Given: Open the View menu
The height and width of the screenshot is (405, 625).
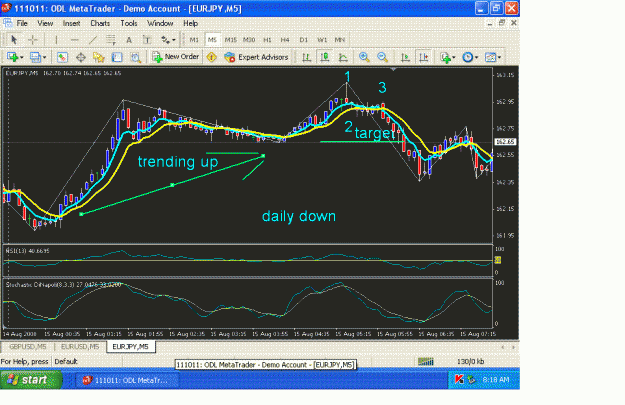Looking at the screenshot, I should coord(45,23).
